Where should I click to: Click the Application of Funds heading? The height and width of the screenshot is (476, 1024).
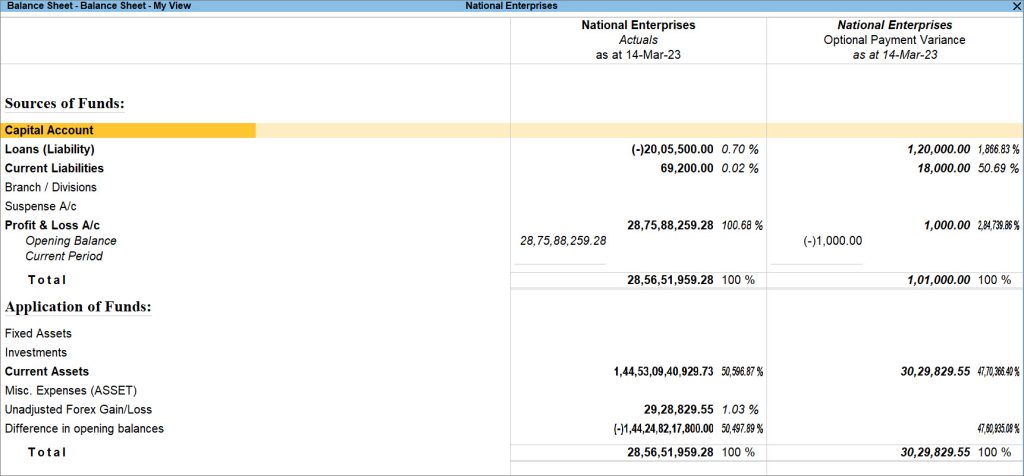coord(78,307)
